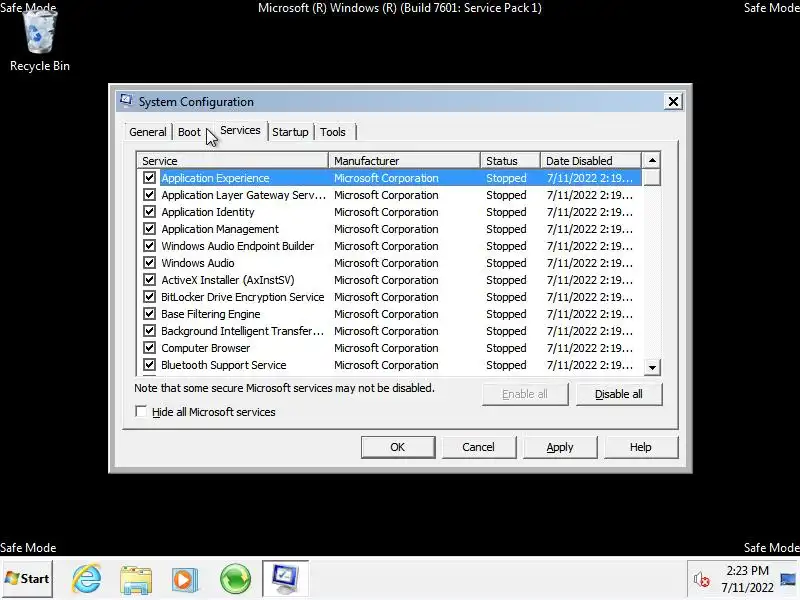Select the Base Filtering Engine row text
This screenshot has height=600, width=800.
211,314
